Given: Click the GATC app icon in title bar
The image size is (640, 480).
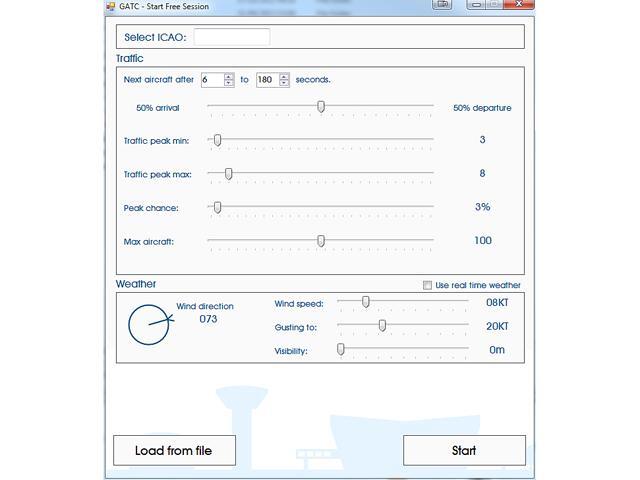Looking at the screenshot, I should [111, 6].
